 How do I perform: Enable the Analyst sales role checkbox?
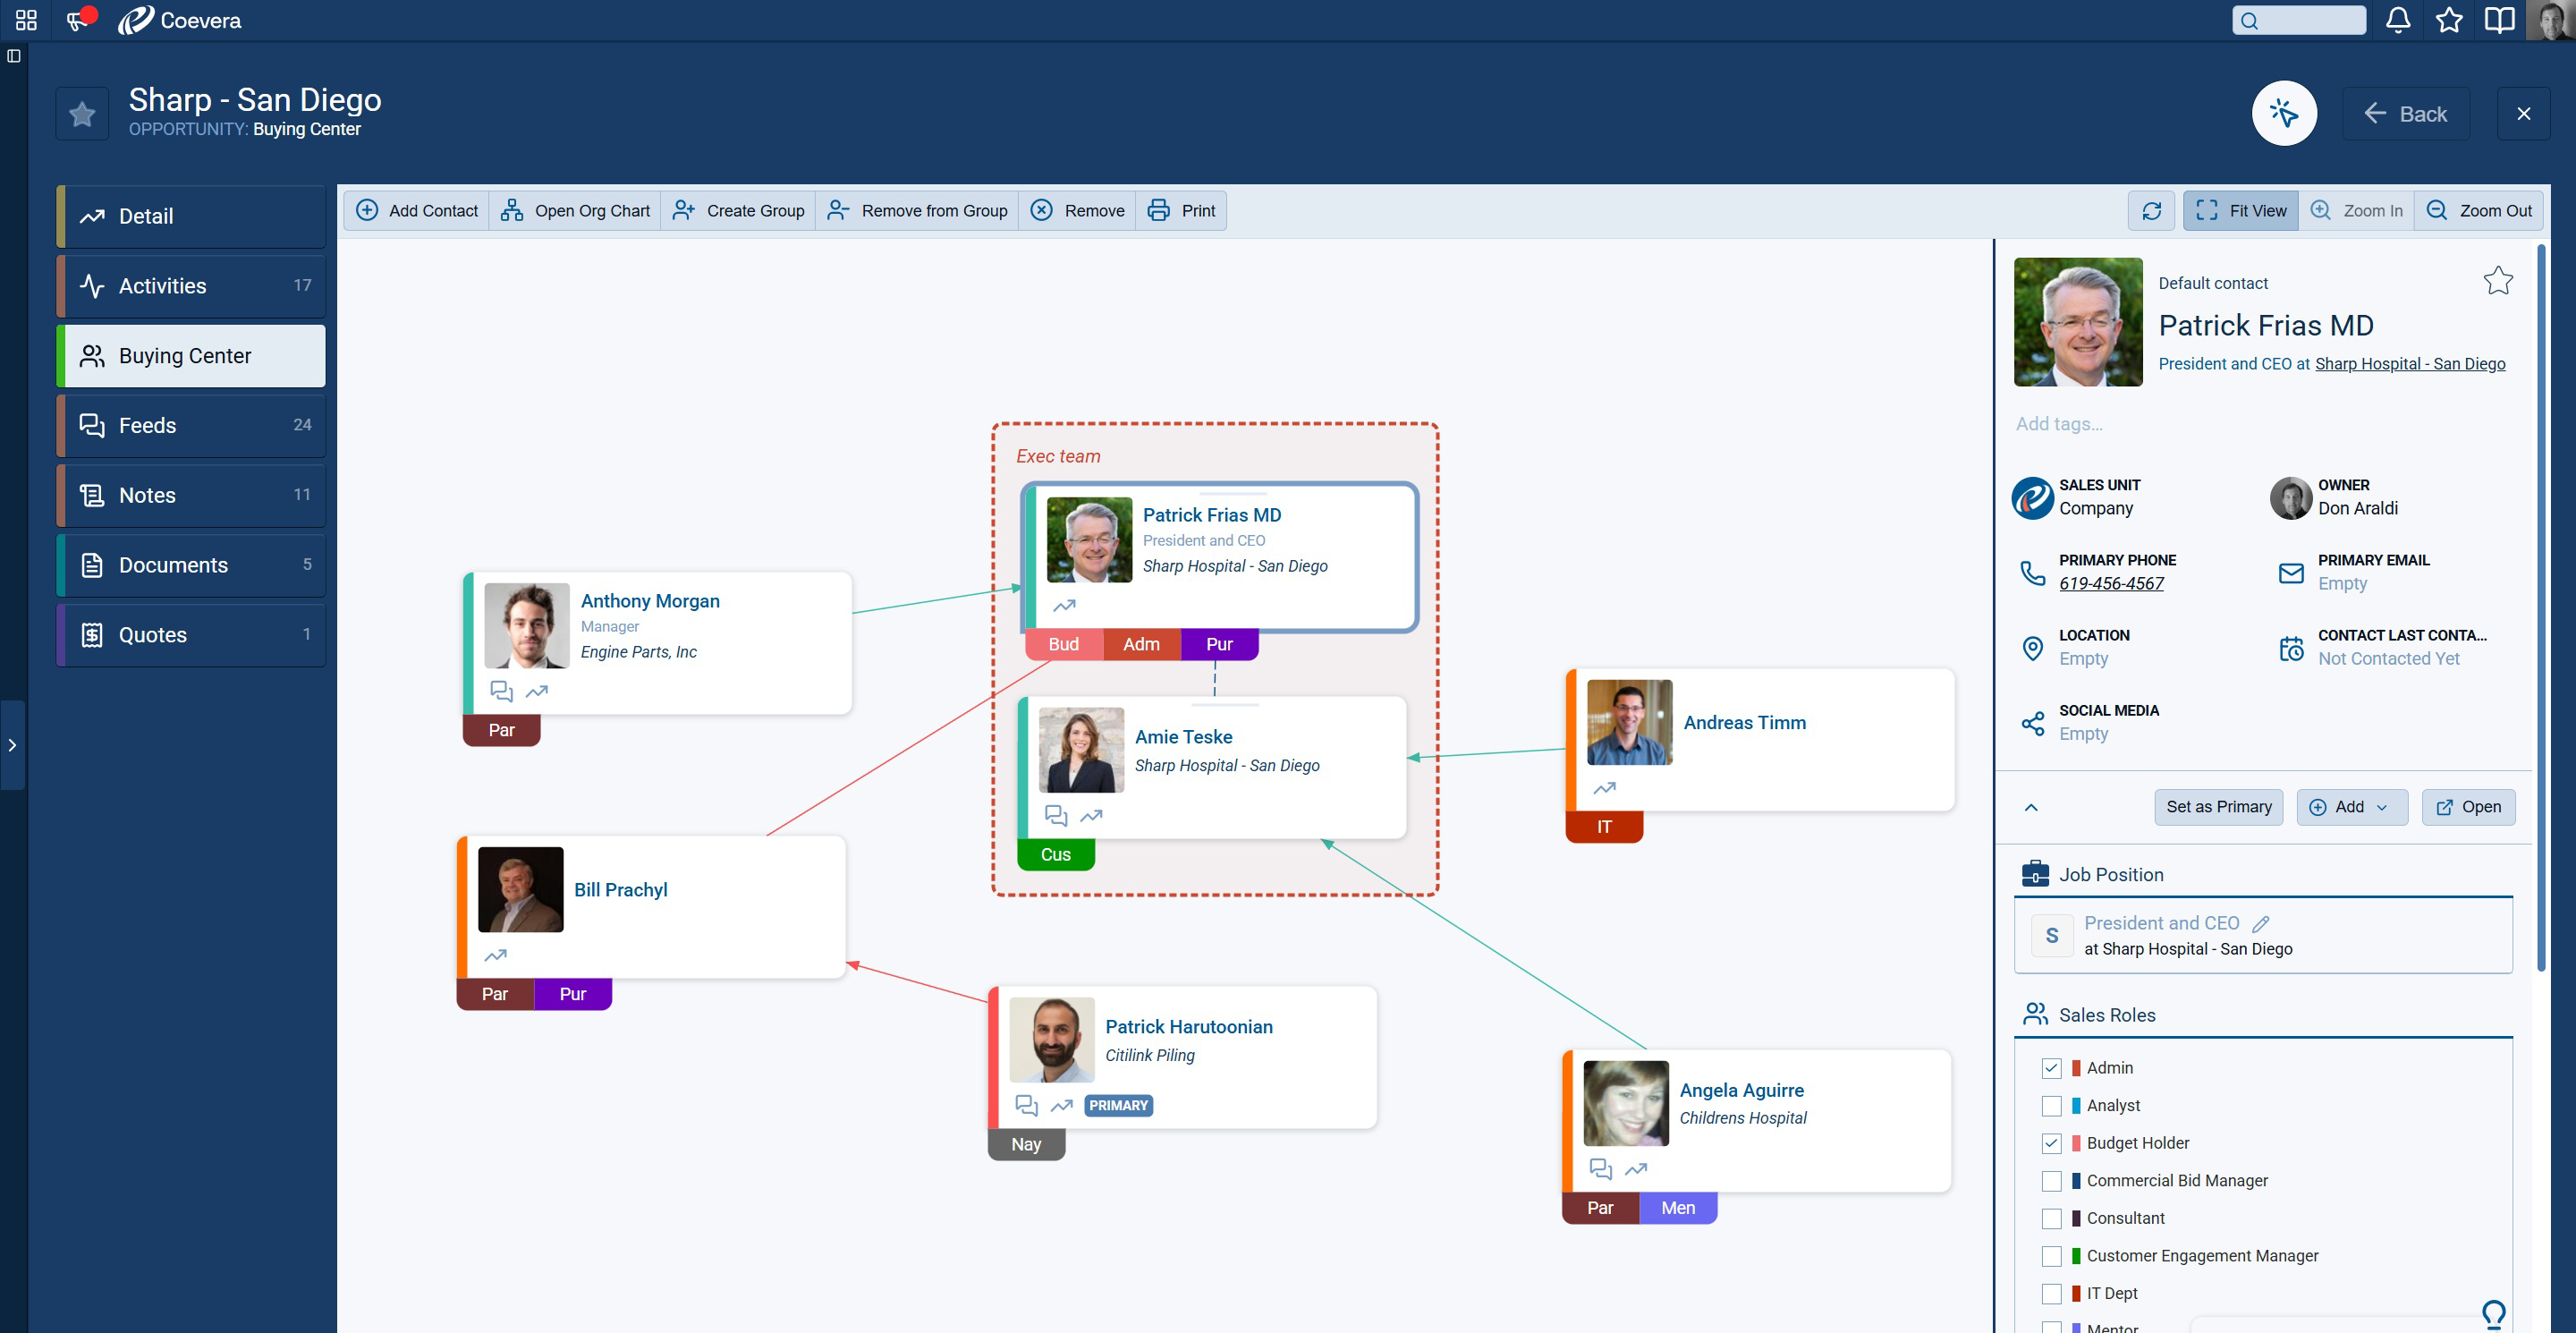[2051, 1106]
